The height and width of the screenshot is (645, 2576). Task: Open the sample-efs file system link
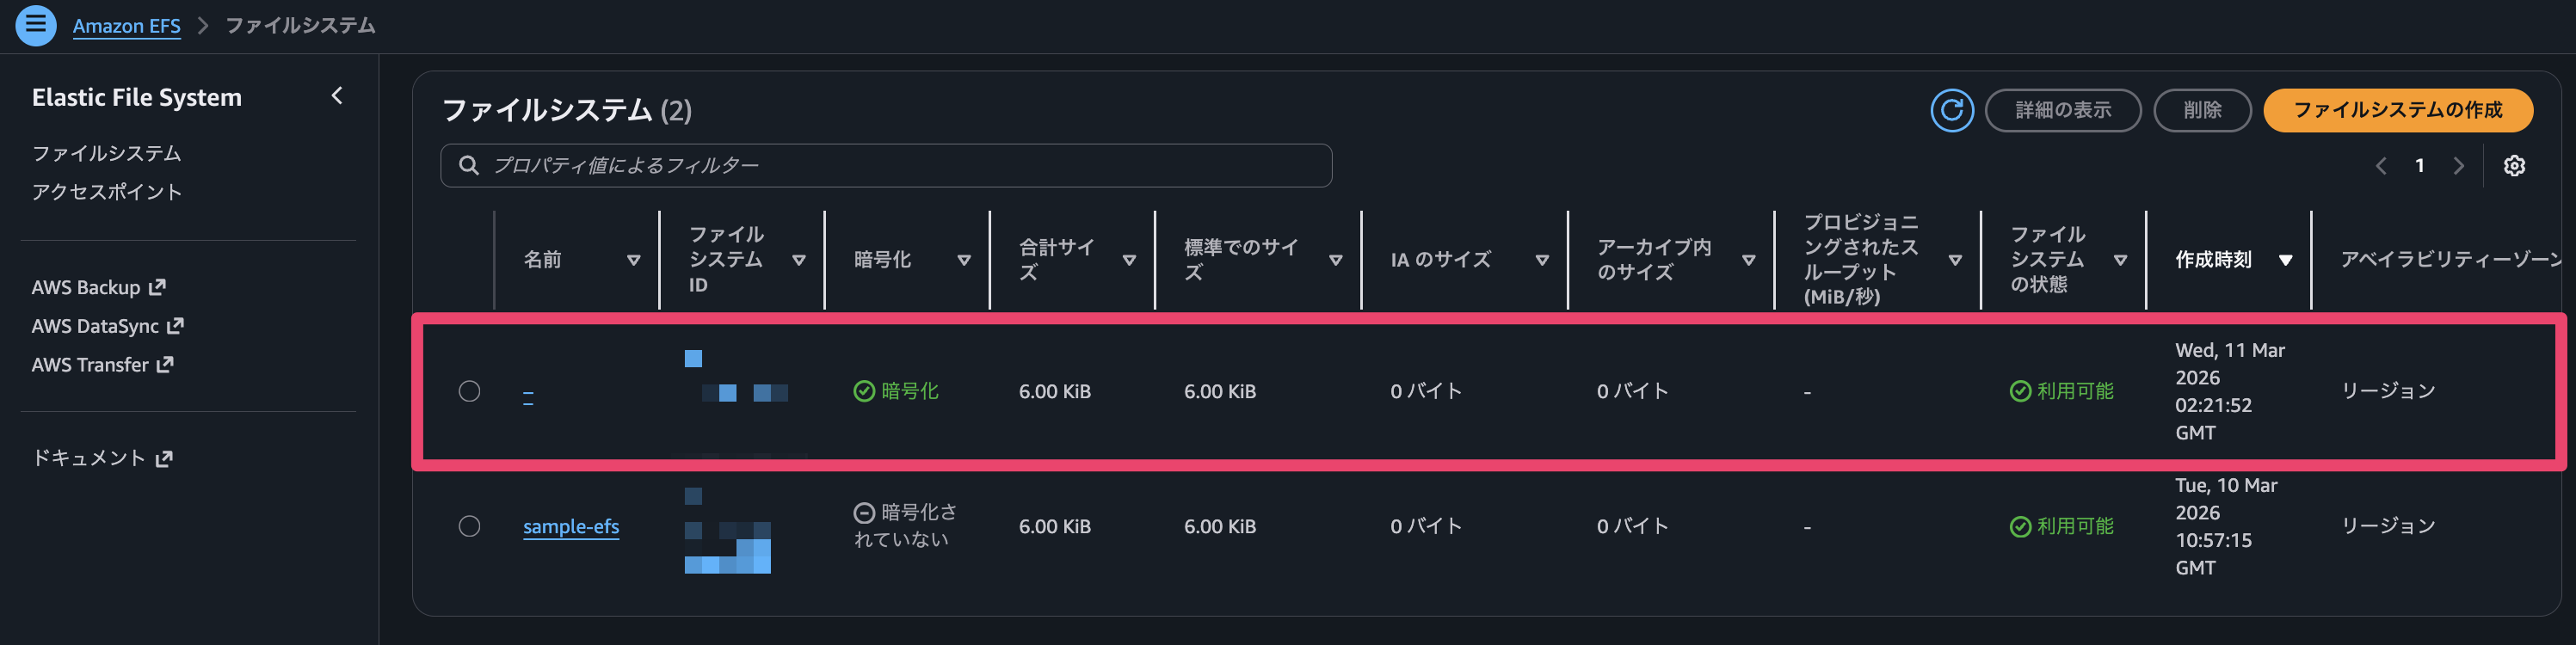(x=571, y=526)
